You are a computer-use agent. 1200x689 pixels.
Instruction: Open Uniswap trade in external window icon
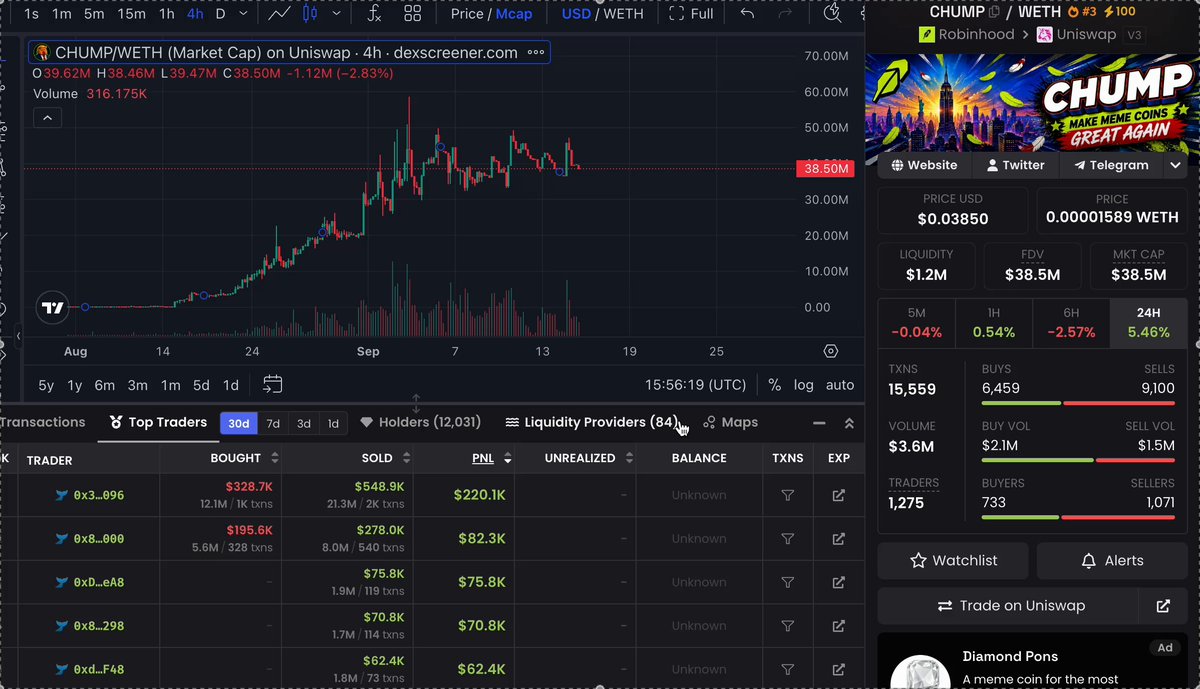1163,606
